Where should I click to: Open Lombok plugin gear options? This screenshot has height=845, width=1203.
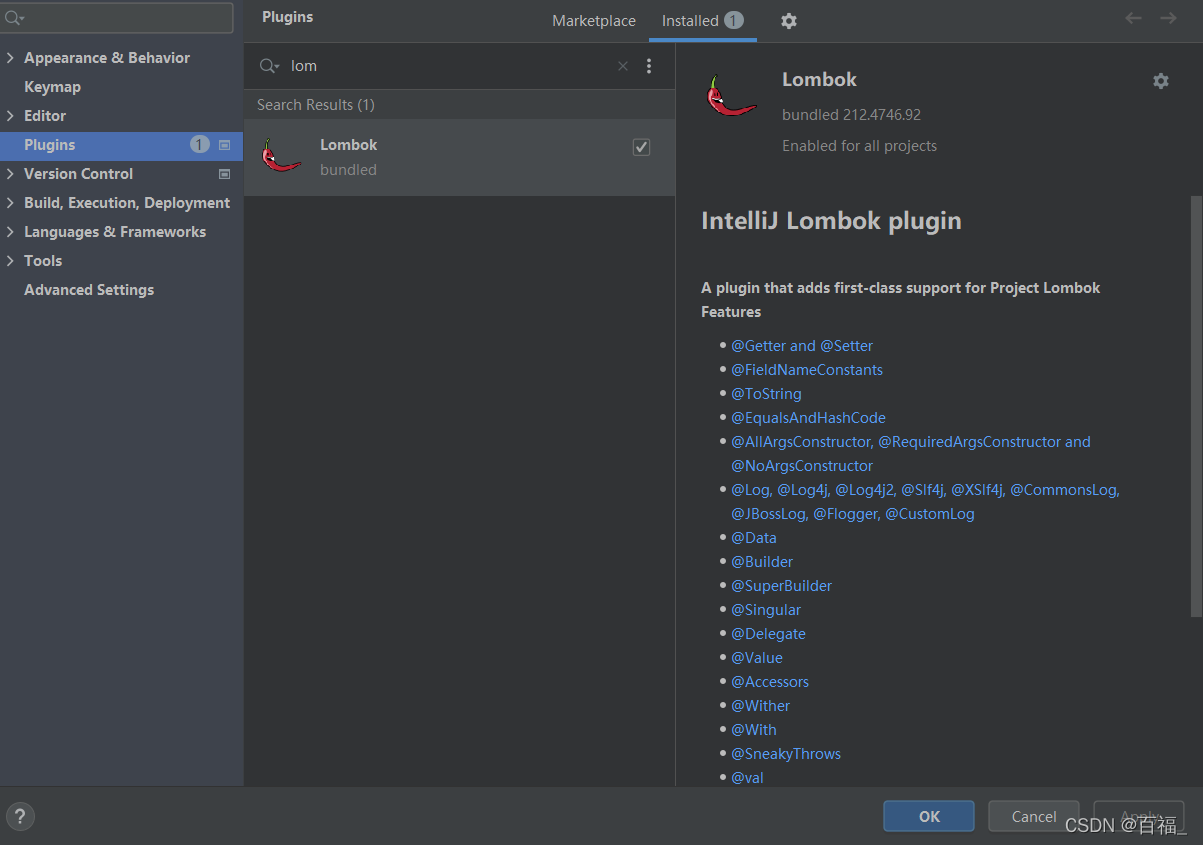click(1160, 81)
